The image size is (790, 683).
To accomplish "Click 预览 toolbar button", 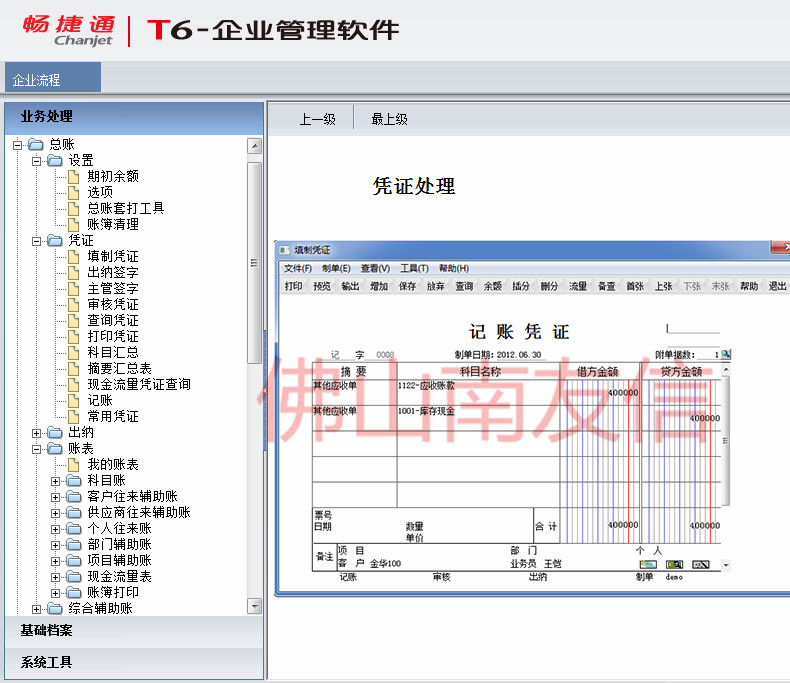I will (322, 286).
